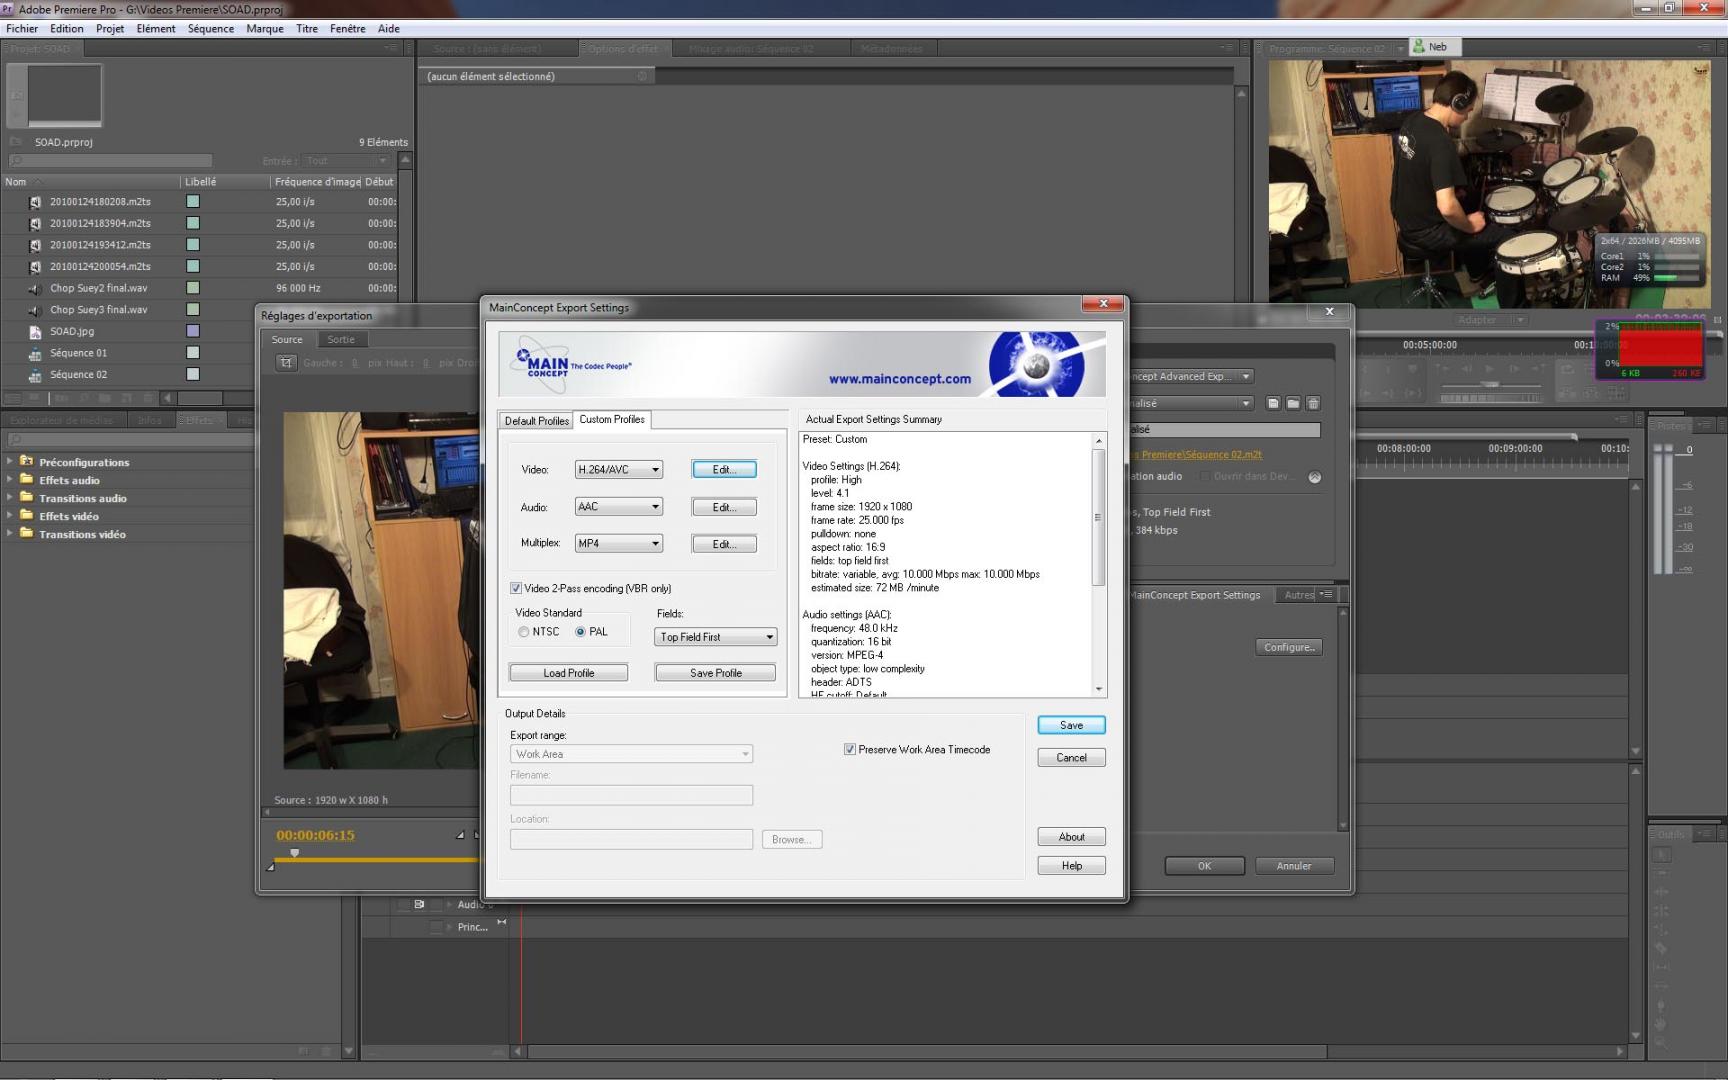Viewport: 1728px width, 1080px height.
Task: Open the Fichier menu
Action: coord(22,28)
